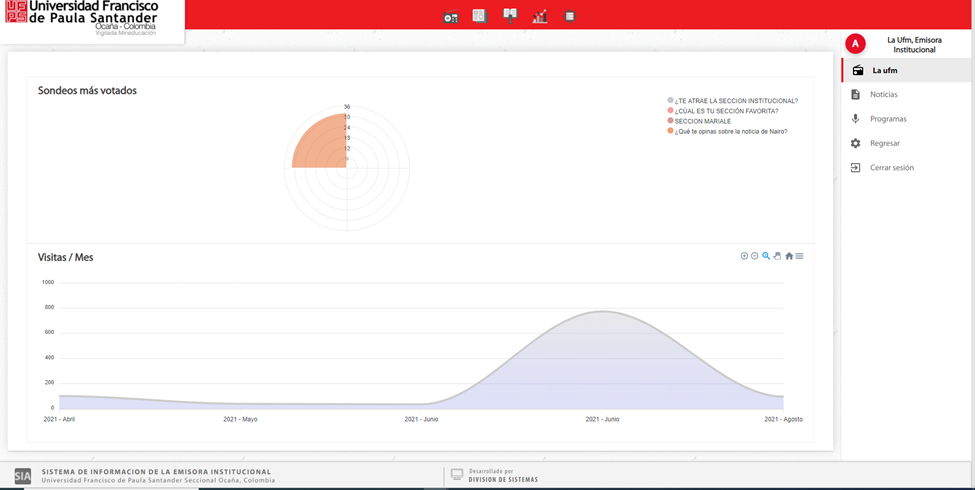Open 'Noticias' from the sidebar menu

(884, 95)
